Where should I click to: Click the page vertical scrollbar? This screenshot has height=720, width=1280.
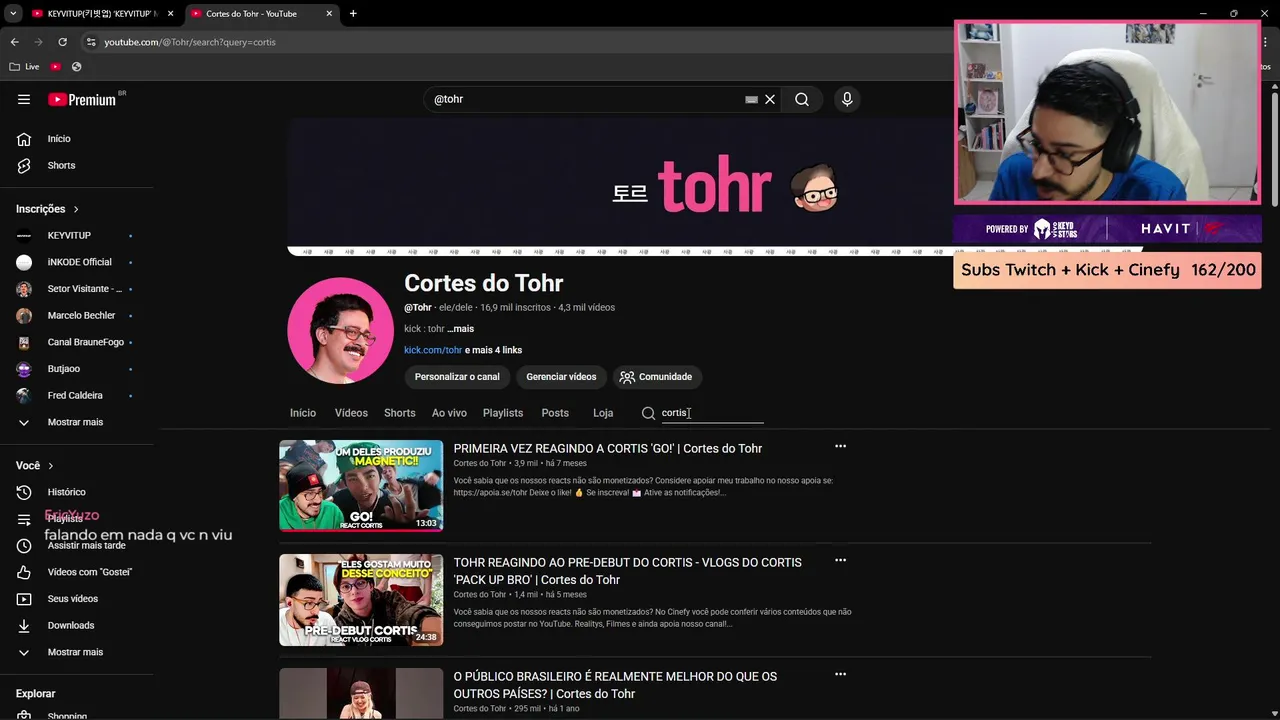click(1275, 150)
